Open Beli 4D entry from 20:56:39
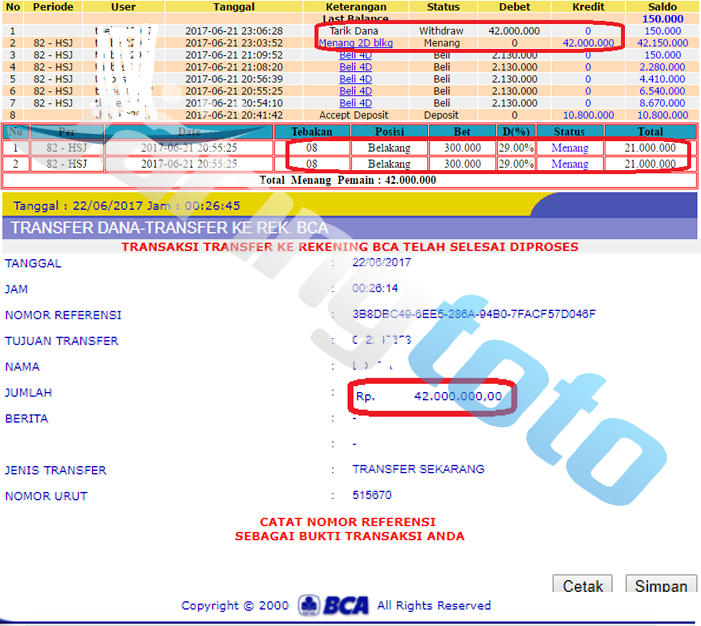Image resolution: width=701 pixels, height=626 pixels. click(354, 79)
